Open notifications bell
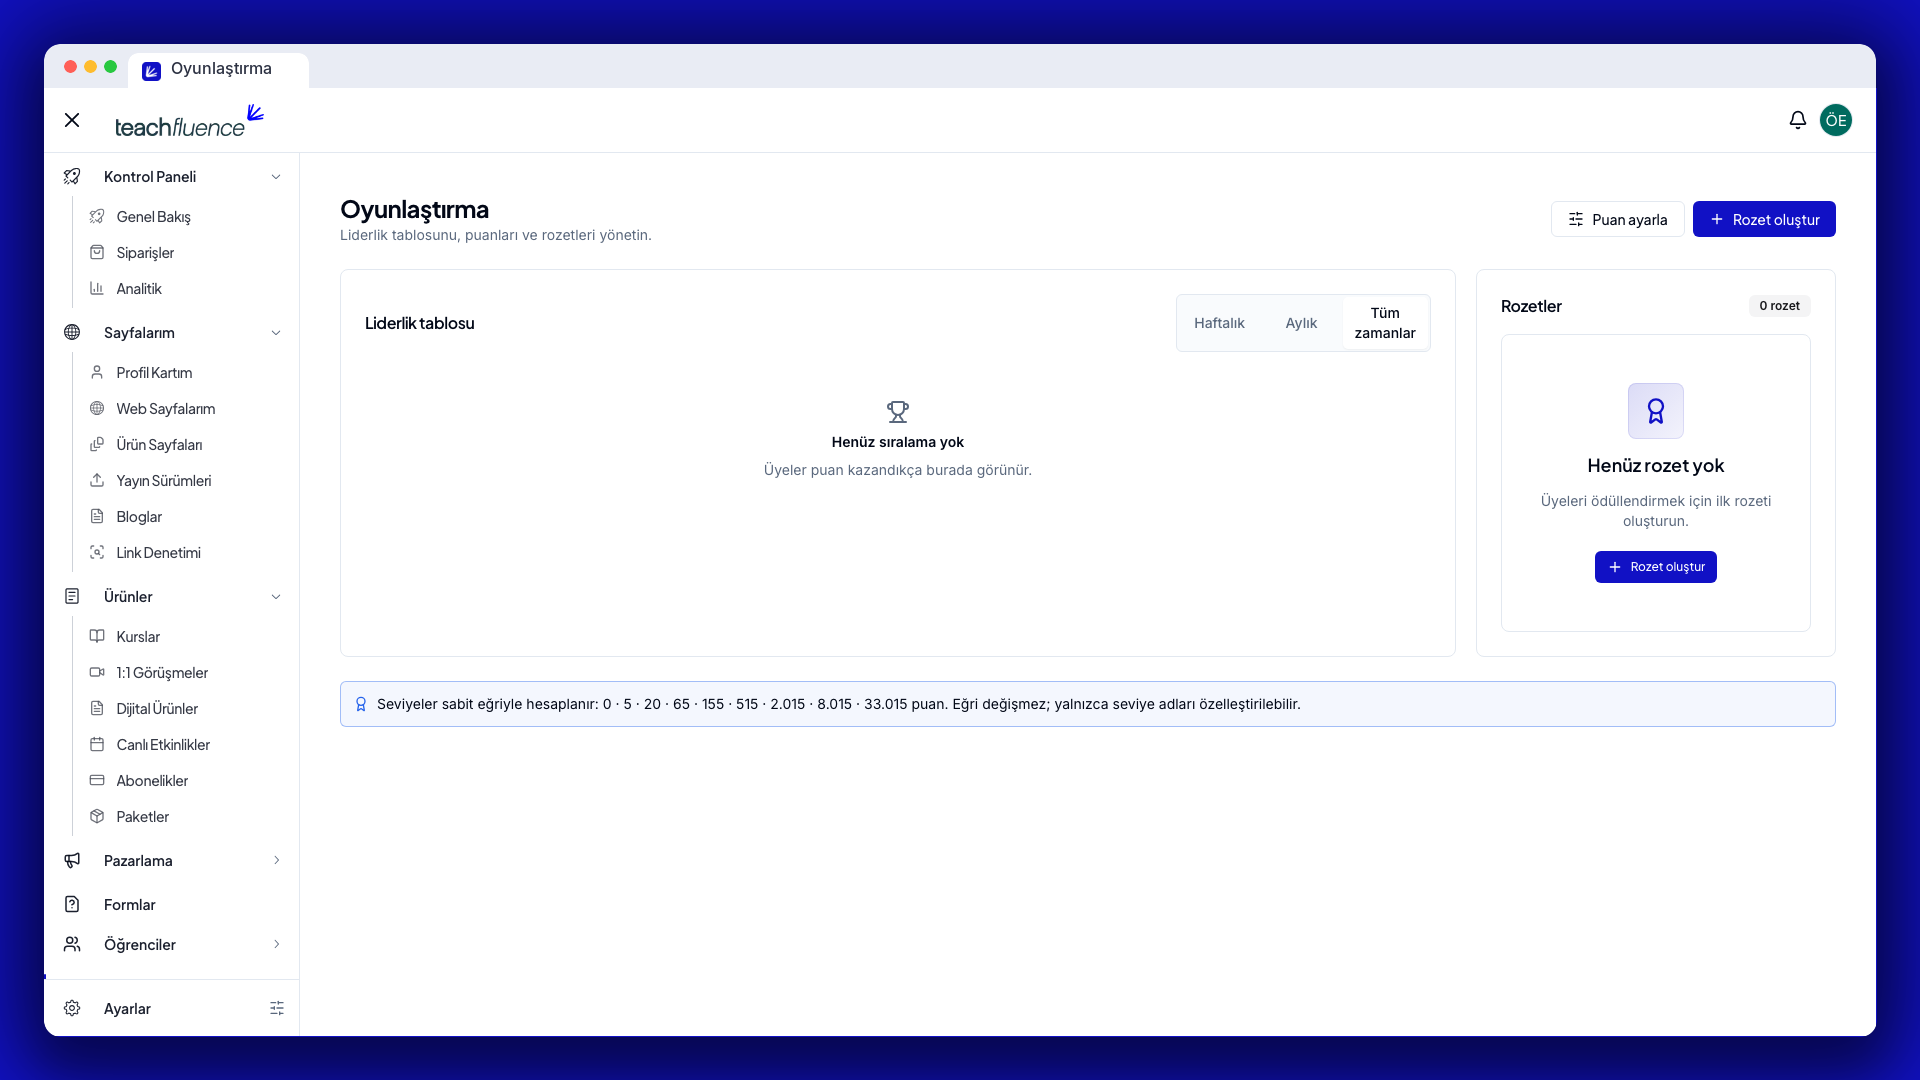 point(1797,120)
